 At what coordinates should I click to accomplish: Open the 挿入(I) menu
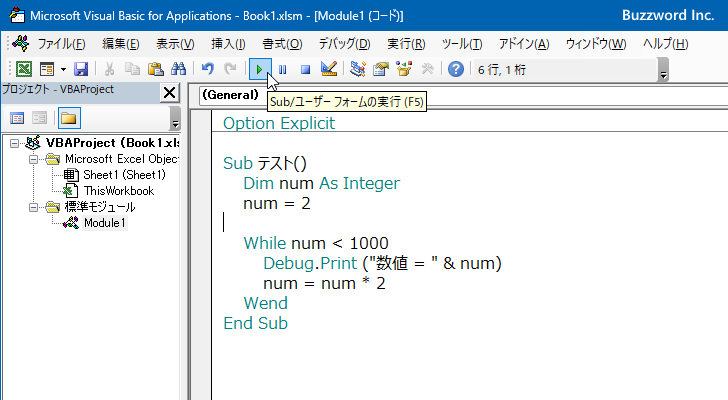pos(228,44)
